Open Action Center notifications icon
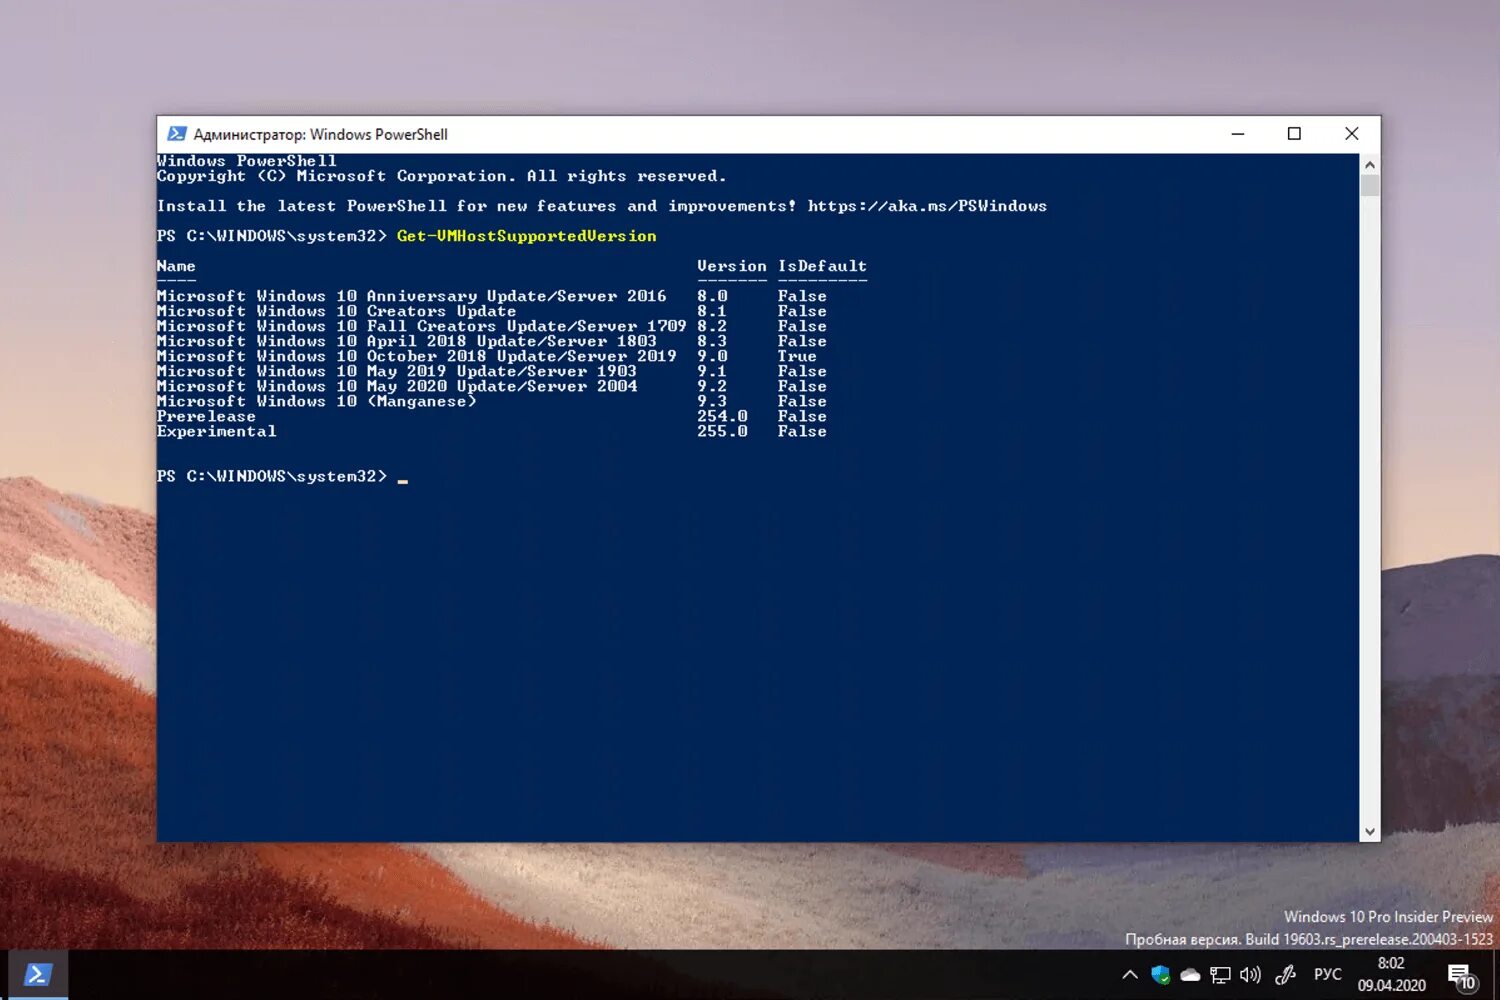The width and height of the screenshot is (1500, 1000). [x=1461, y=976]
